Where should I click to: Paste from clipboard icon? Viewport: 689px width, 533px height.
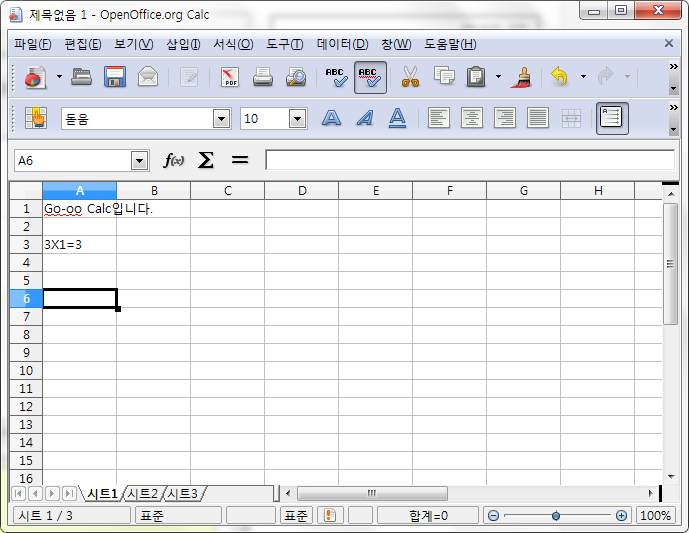coord(476,77)
